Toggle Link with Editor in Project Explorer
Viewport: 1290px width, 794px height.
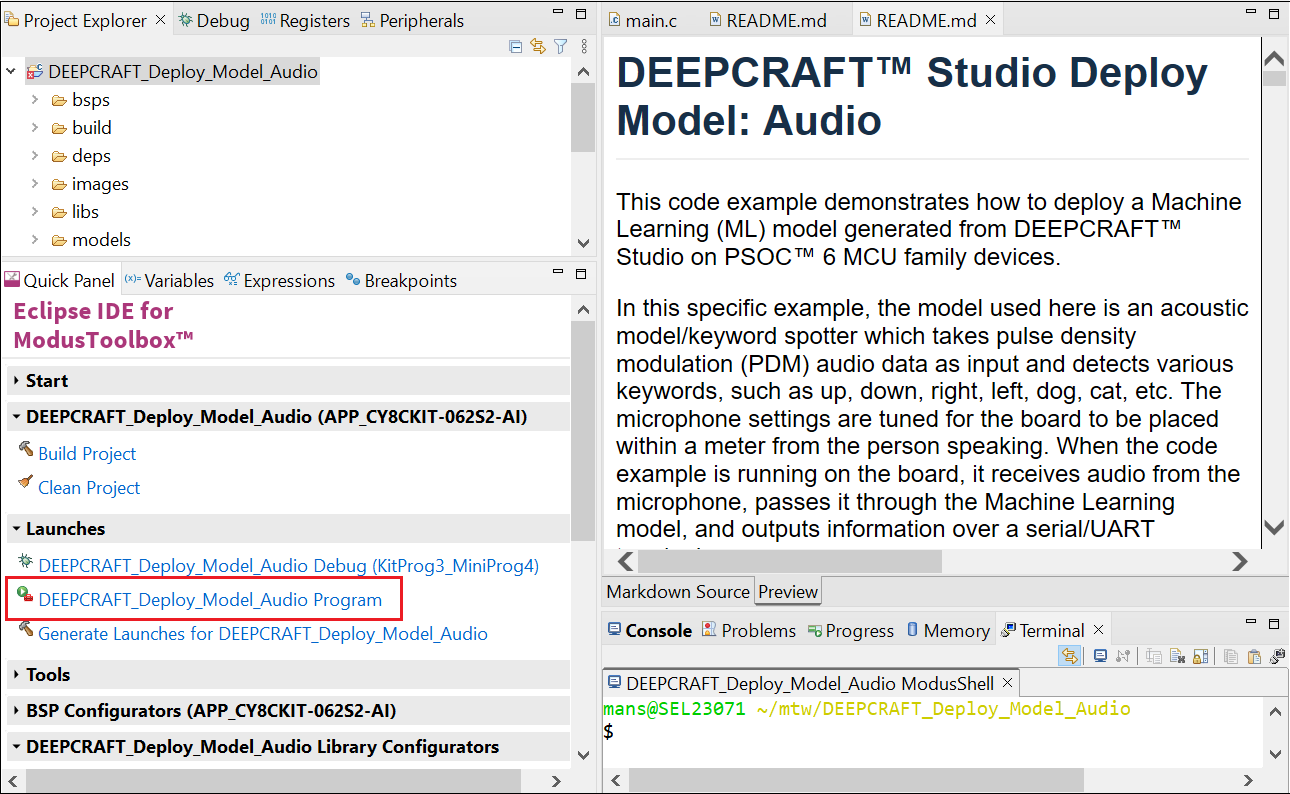click(538, 46)
